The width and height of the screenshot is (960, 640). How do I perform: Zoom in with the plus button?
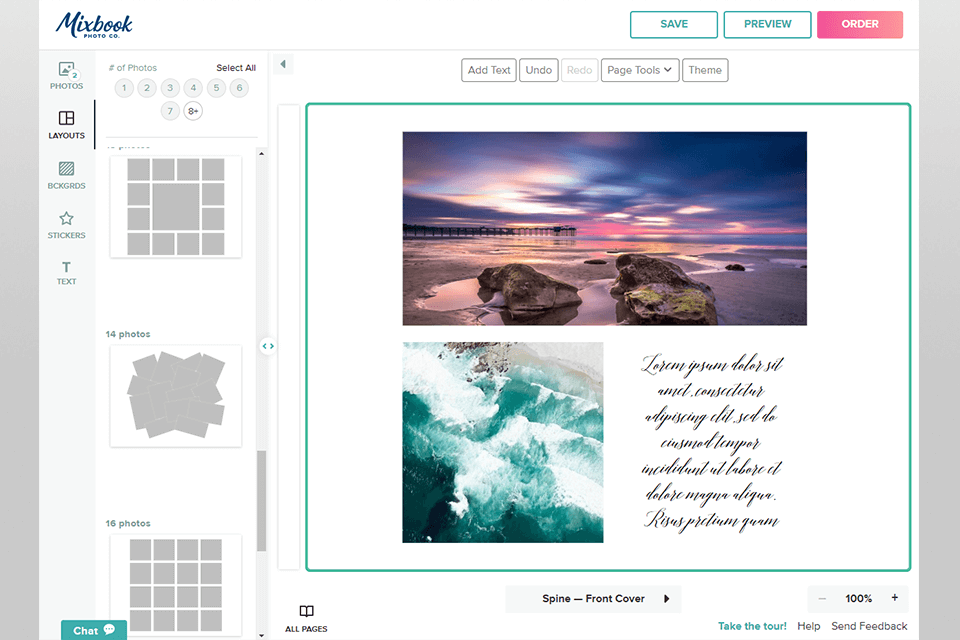click(894, 598)
